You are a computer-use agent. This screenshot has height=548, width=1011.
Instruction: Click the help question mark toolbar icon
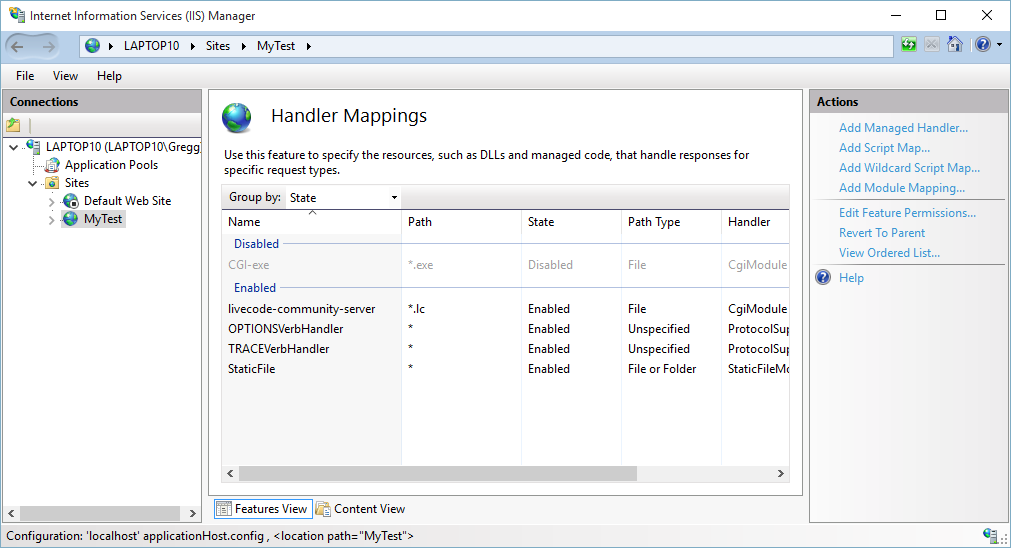pos(982,45)
